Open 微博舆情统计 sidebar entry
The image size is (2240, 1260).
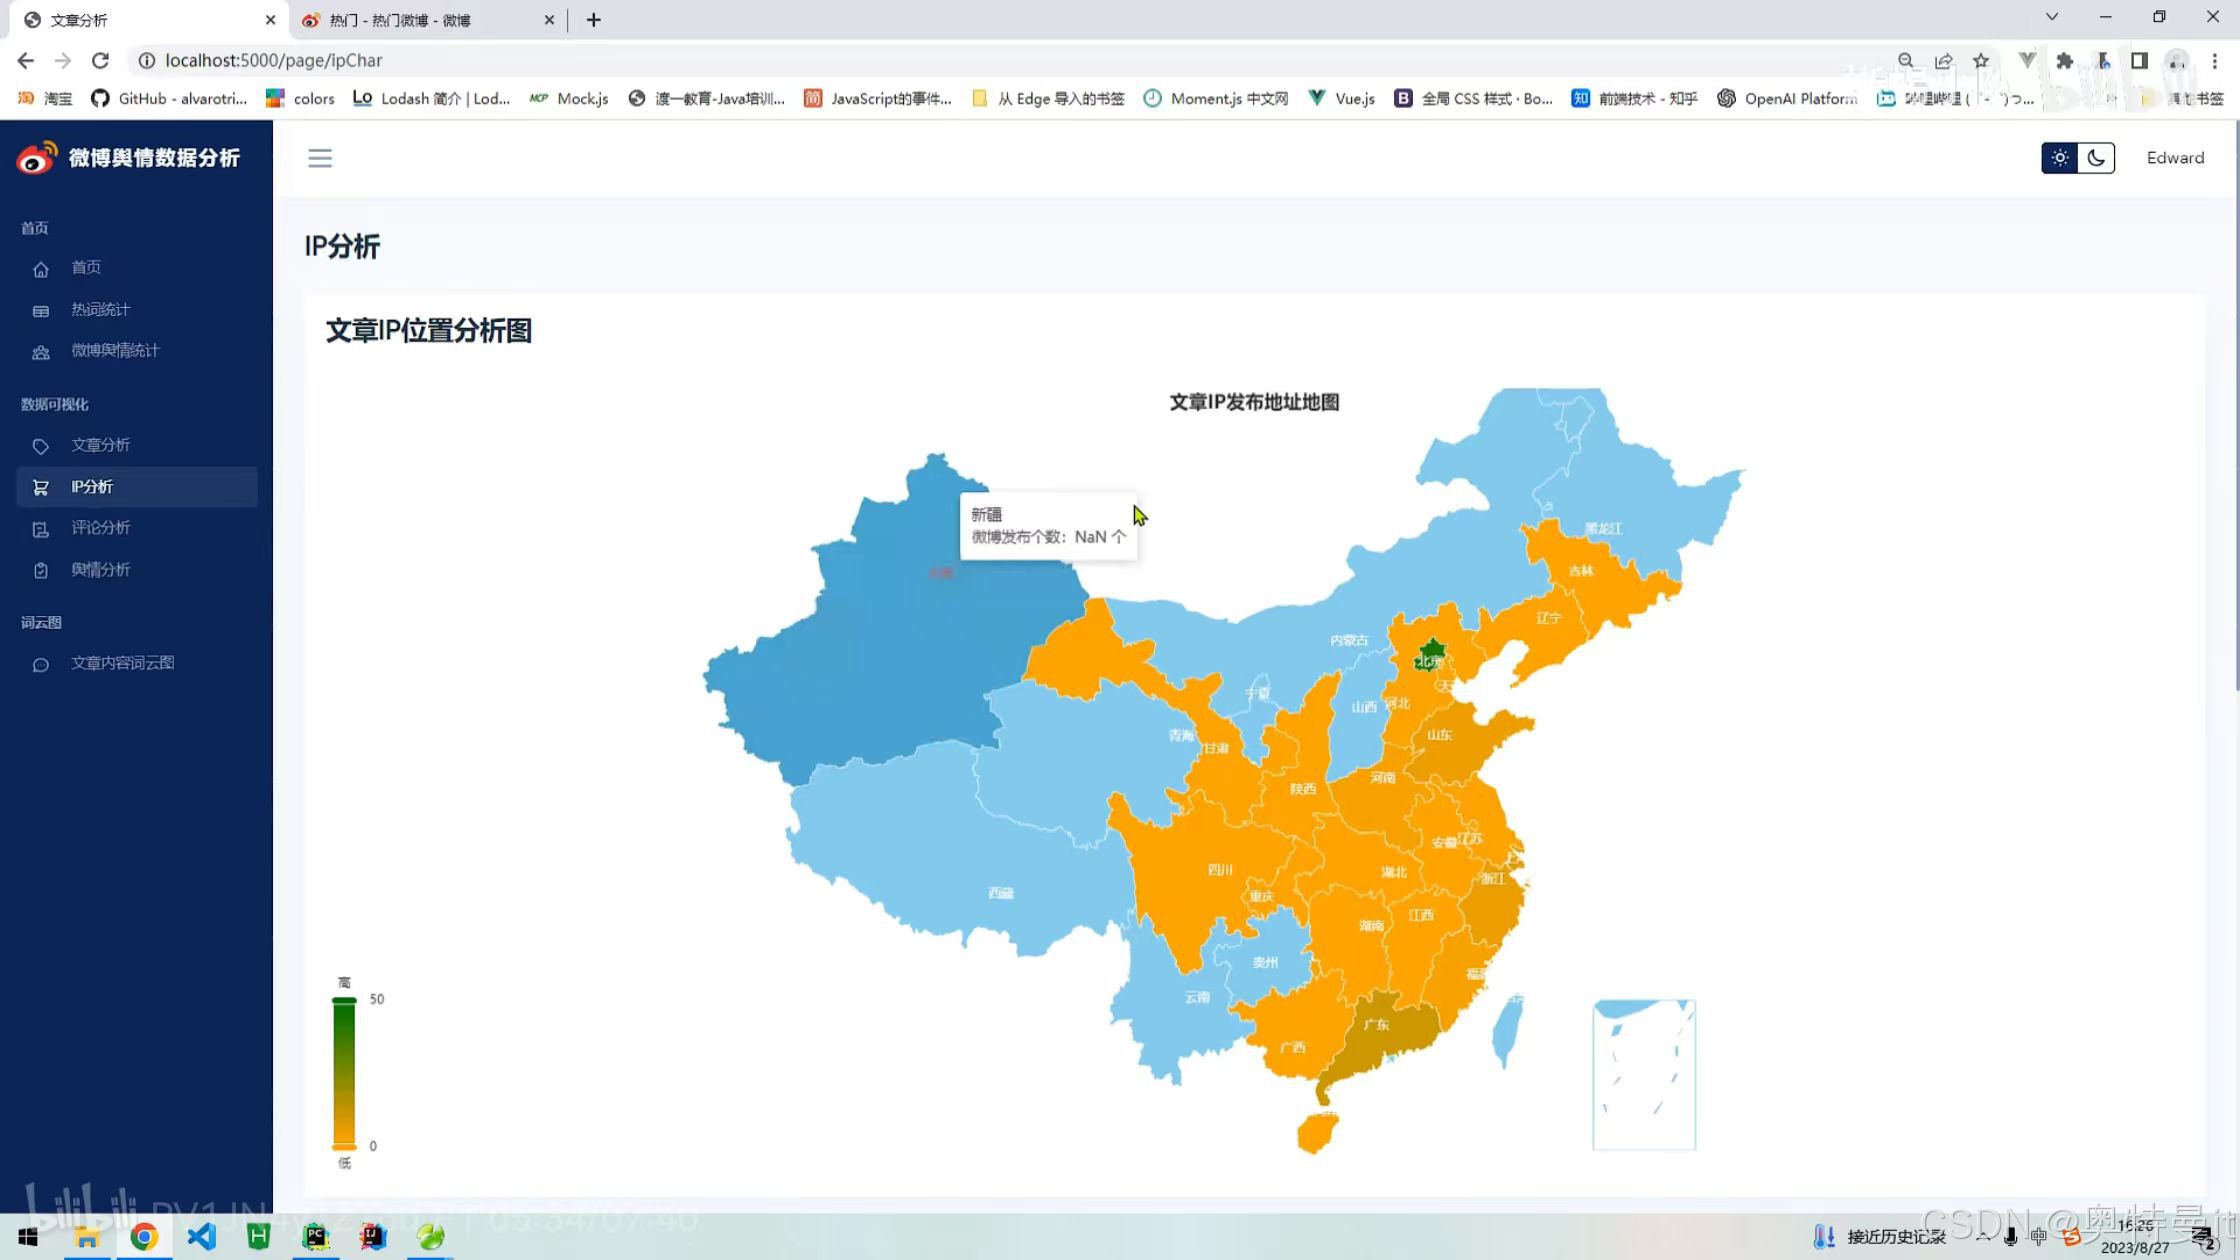point(115,351)
